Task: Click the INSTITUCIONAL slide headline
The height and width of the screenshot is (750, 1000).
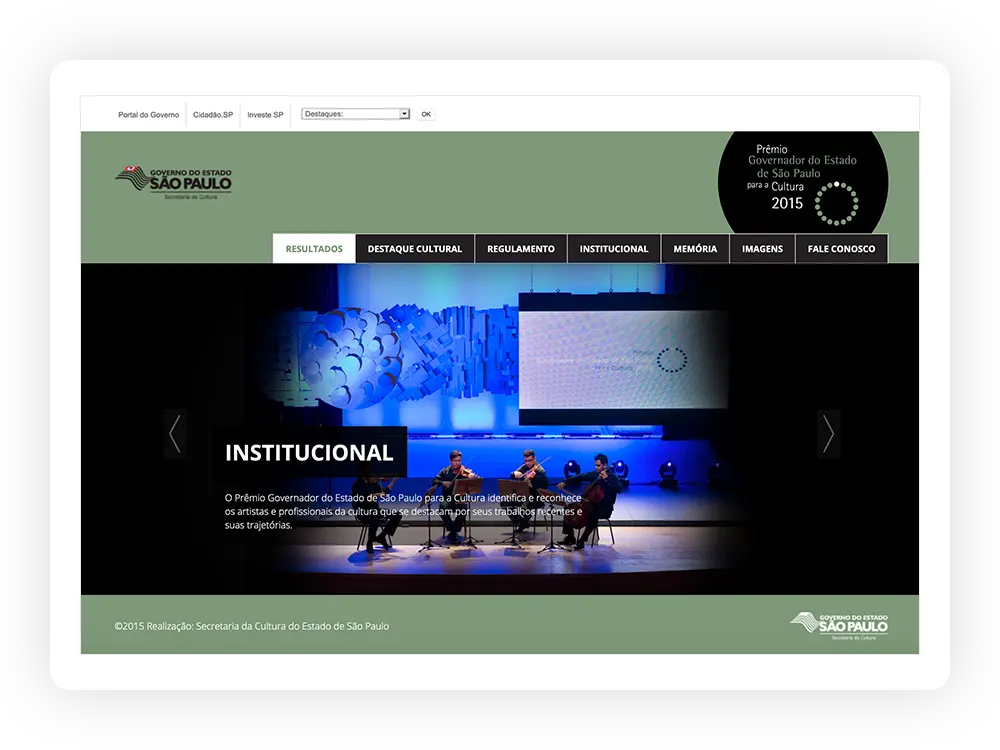Action: 310,452
